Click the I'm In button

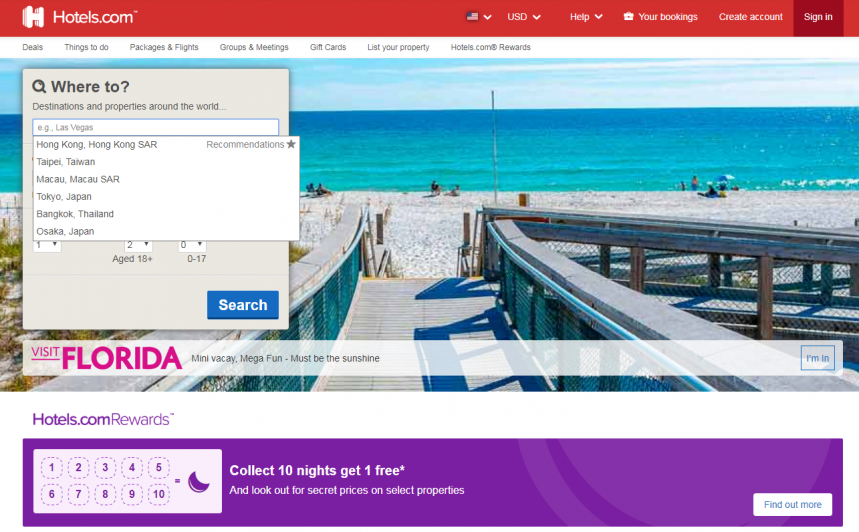817,358
